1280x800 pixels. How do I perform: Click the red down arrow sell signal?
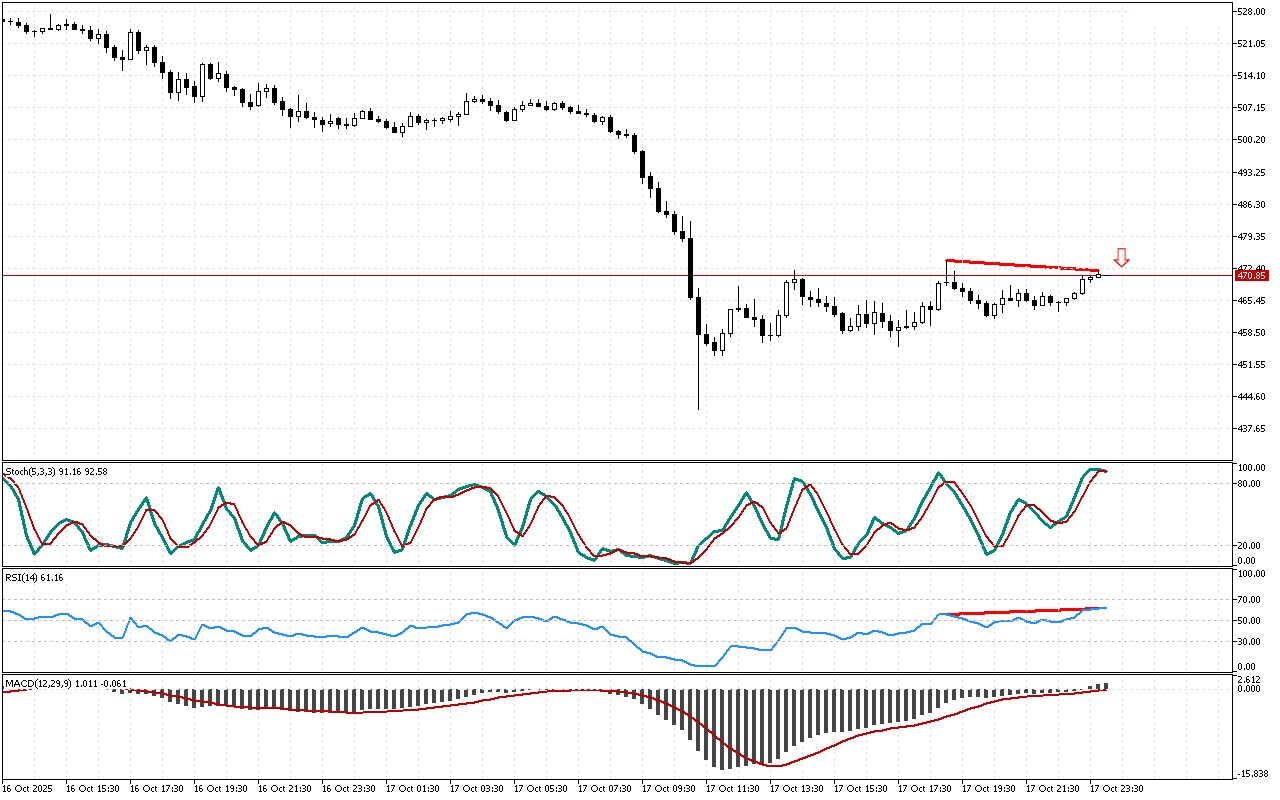(1121, 258)
